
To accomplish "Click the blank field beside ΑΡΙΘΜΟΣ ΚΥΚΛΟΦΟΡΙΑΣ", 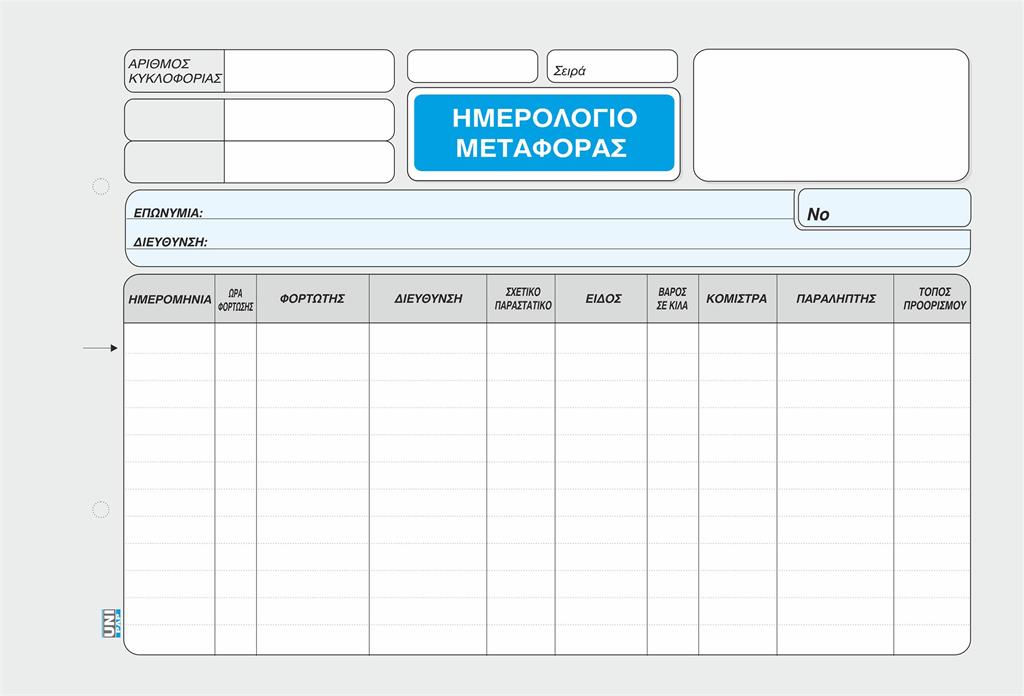I will 309,71.
